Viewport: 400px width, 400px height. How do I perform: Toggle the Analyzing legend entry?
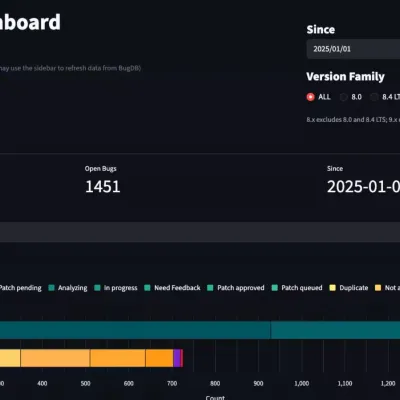pyautogui.click(x=68, y=288)
